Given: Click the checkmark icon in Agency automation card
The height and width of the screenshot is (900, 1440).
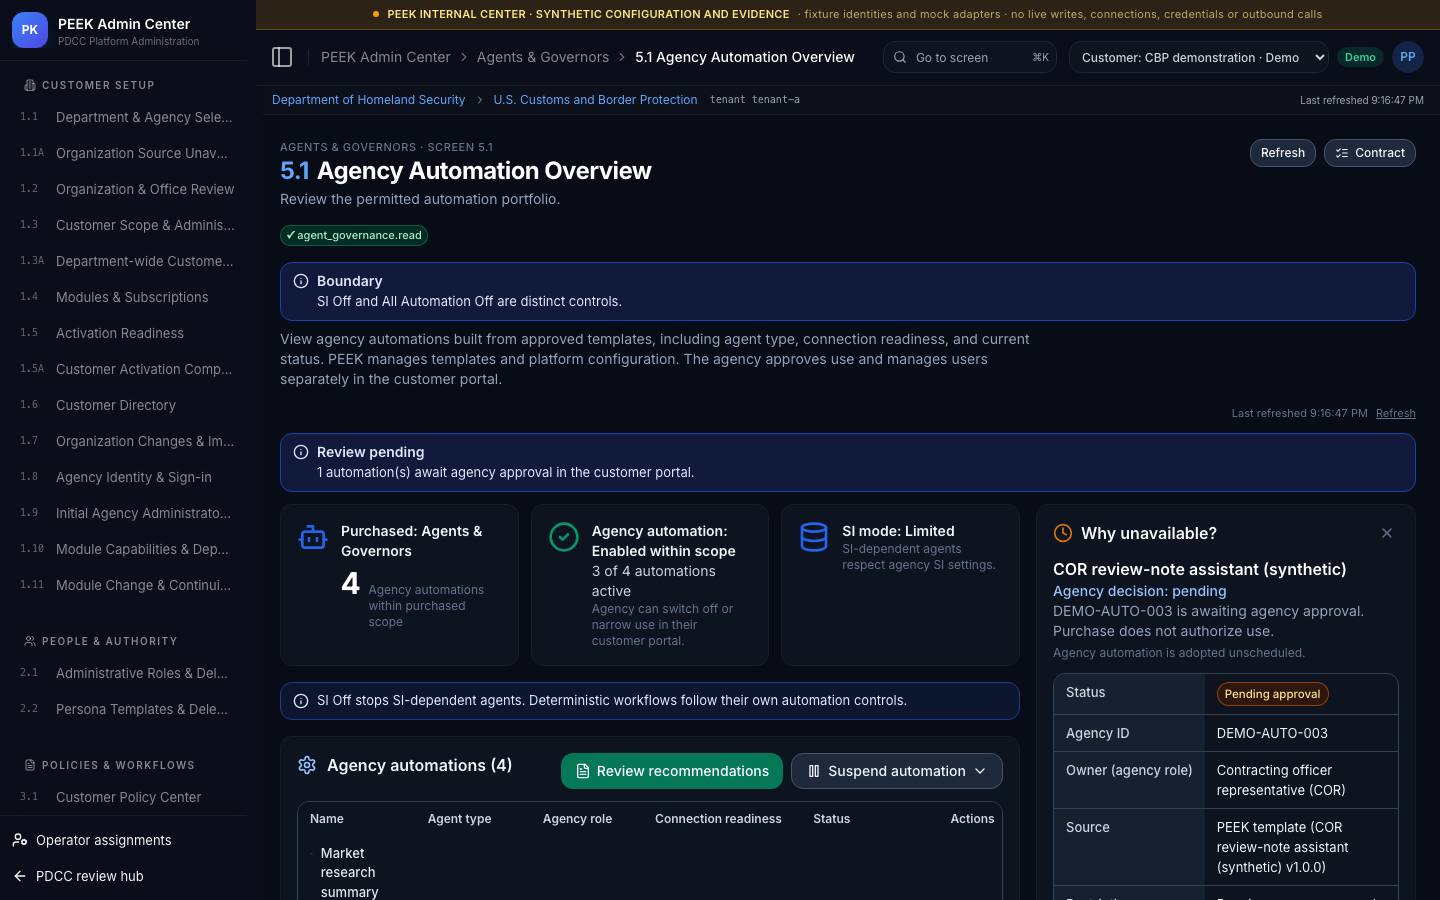Looking at the screenshot, I should point(564,537).
